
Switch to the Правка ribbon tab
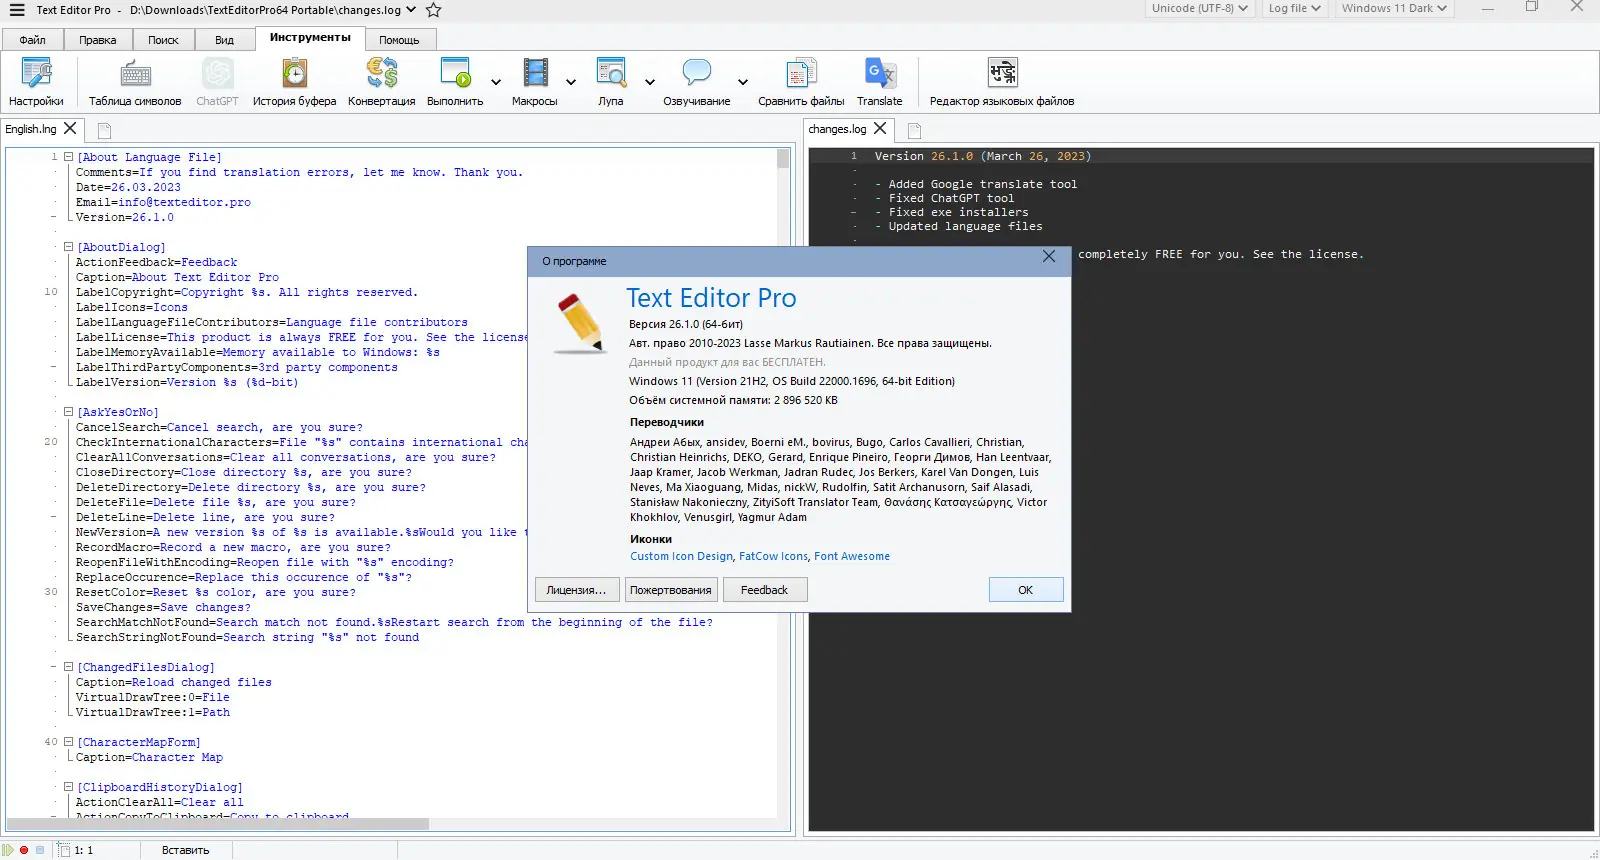coord(98,40)
